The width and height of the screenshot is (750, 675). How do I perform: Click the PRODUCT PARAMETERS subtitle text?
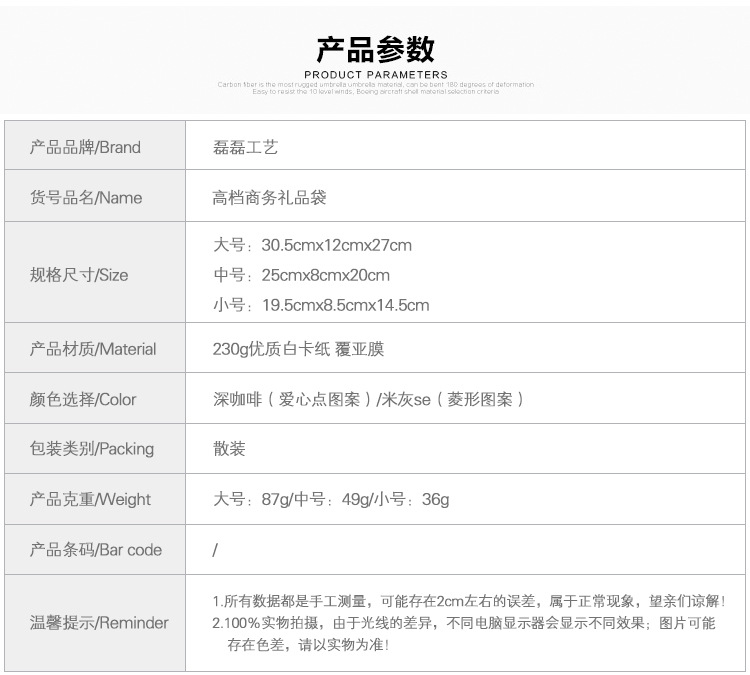(x=376, y=75)
